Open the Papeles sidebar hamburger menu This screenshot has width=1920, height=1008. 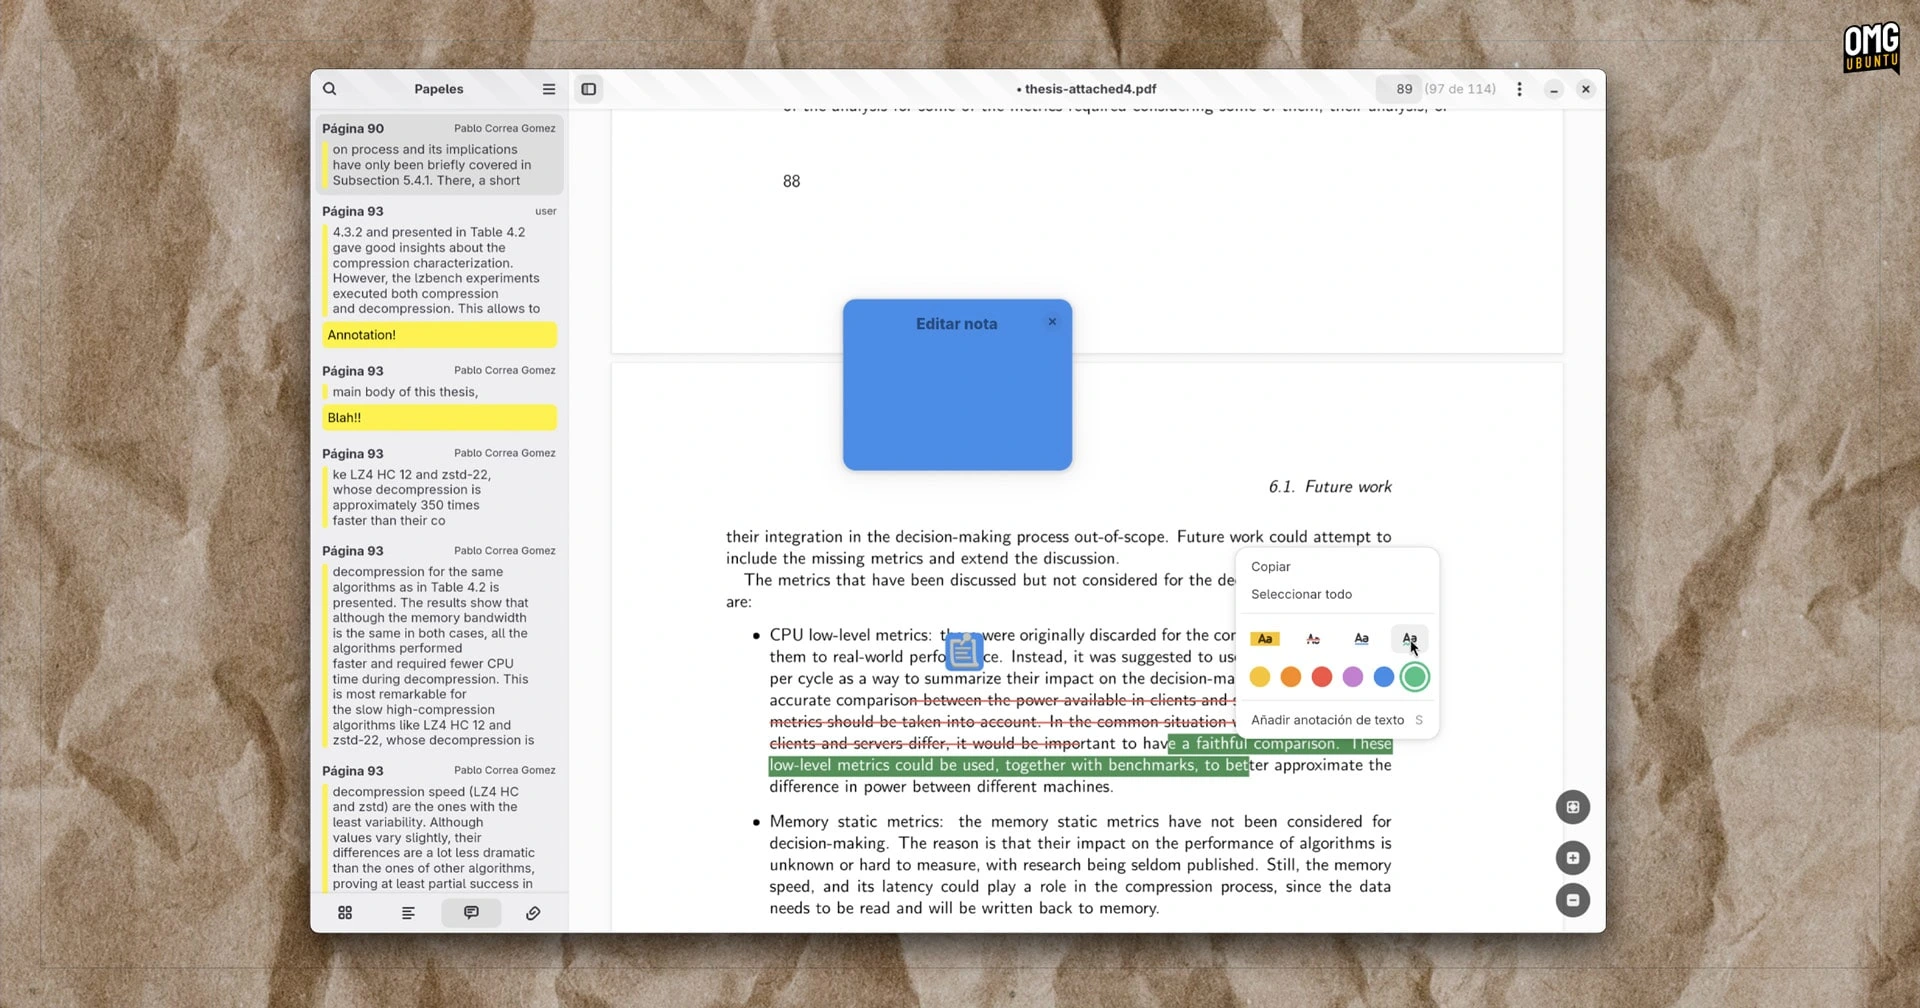coord(549,89)
